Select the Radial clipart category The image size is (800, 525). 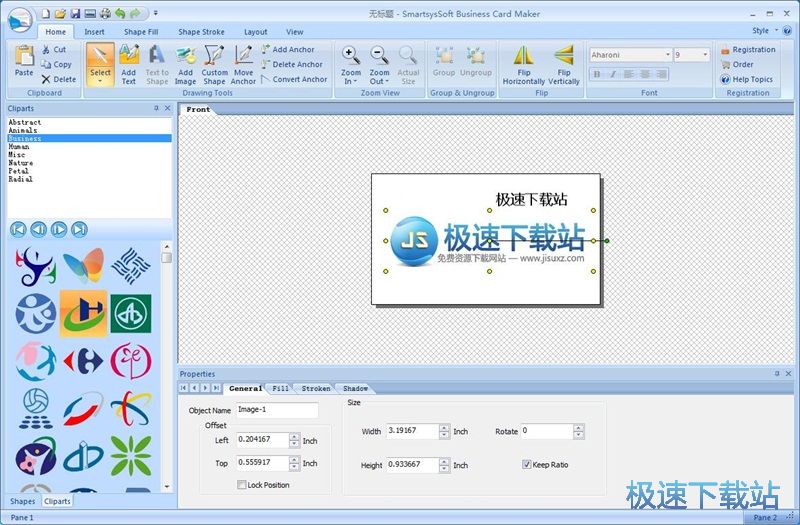pos(20,179)
